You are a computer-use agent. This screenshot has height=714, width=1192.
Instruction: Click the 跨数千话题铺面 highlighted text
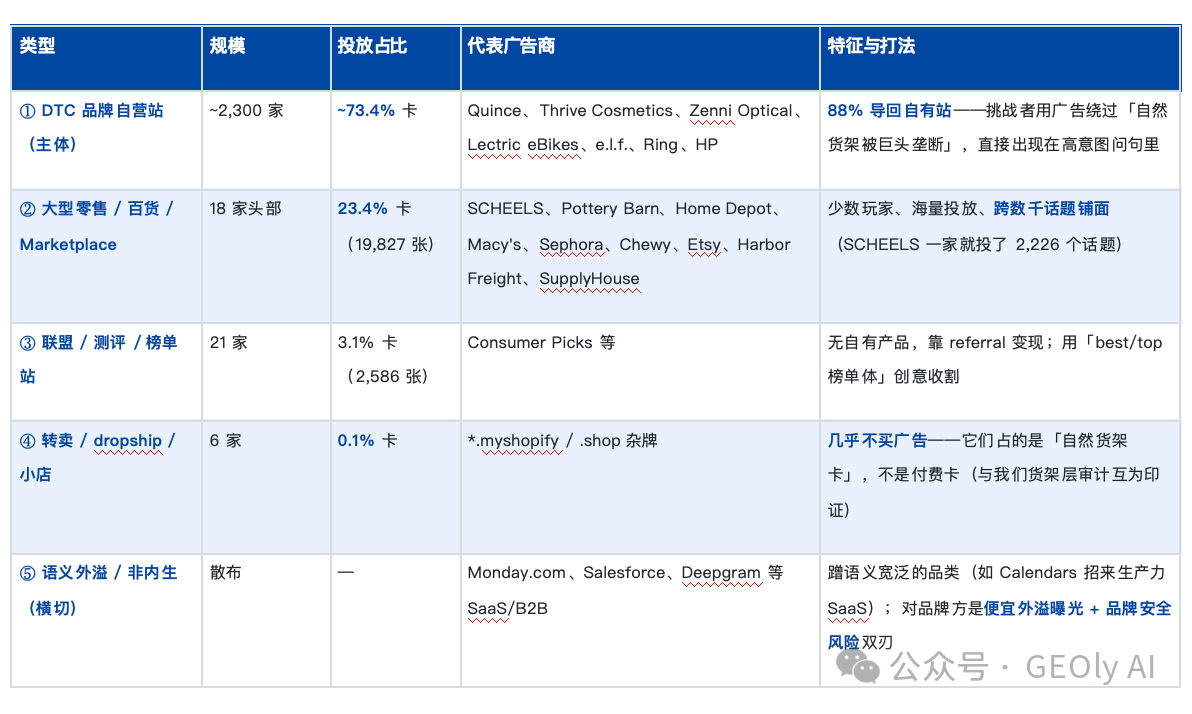pyautogui.click(x=1051, y=208)
